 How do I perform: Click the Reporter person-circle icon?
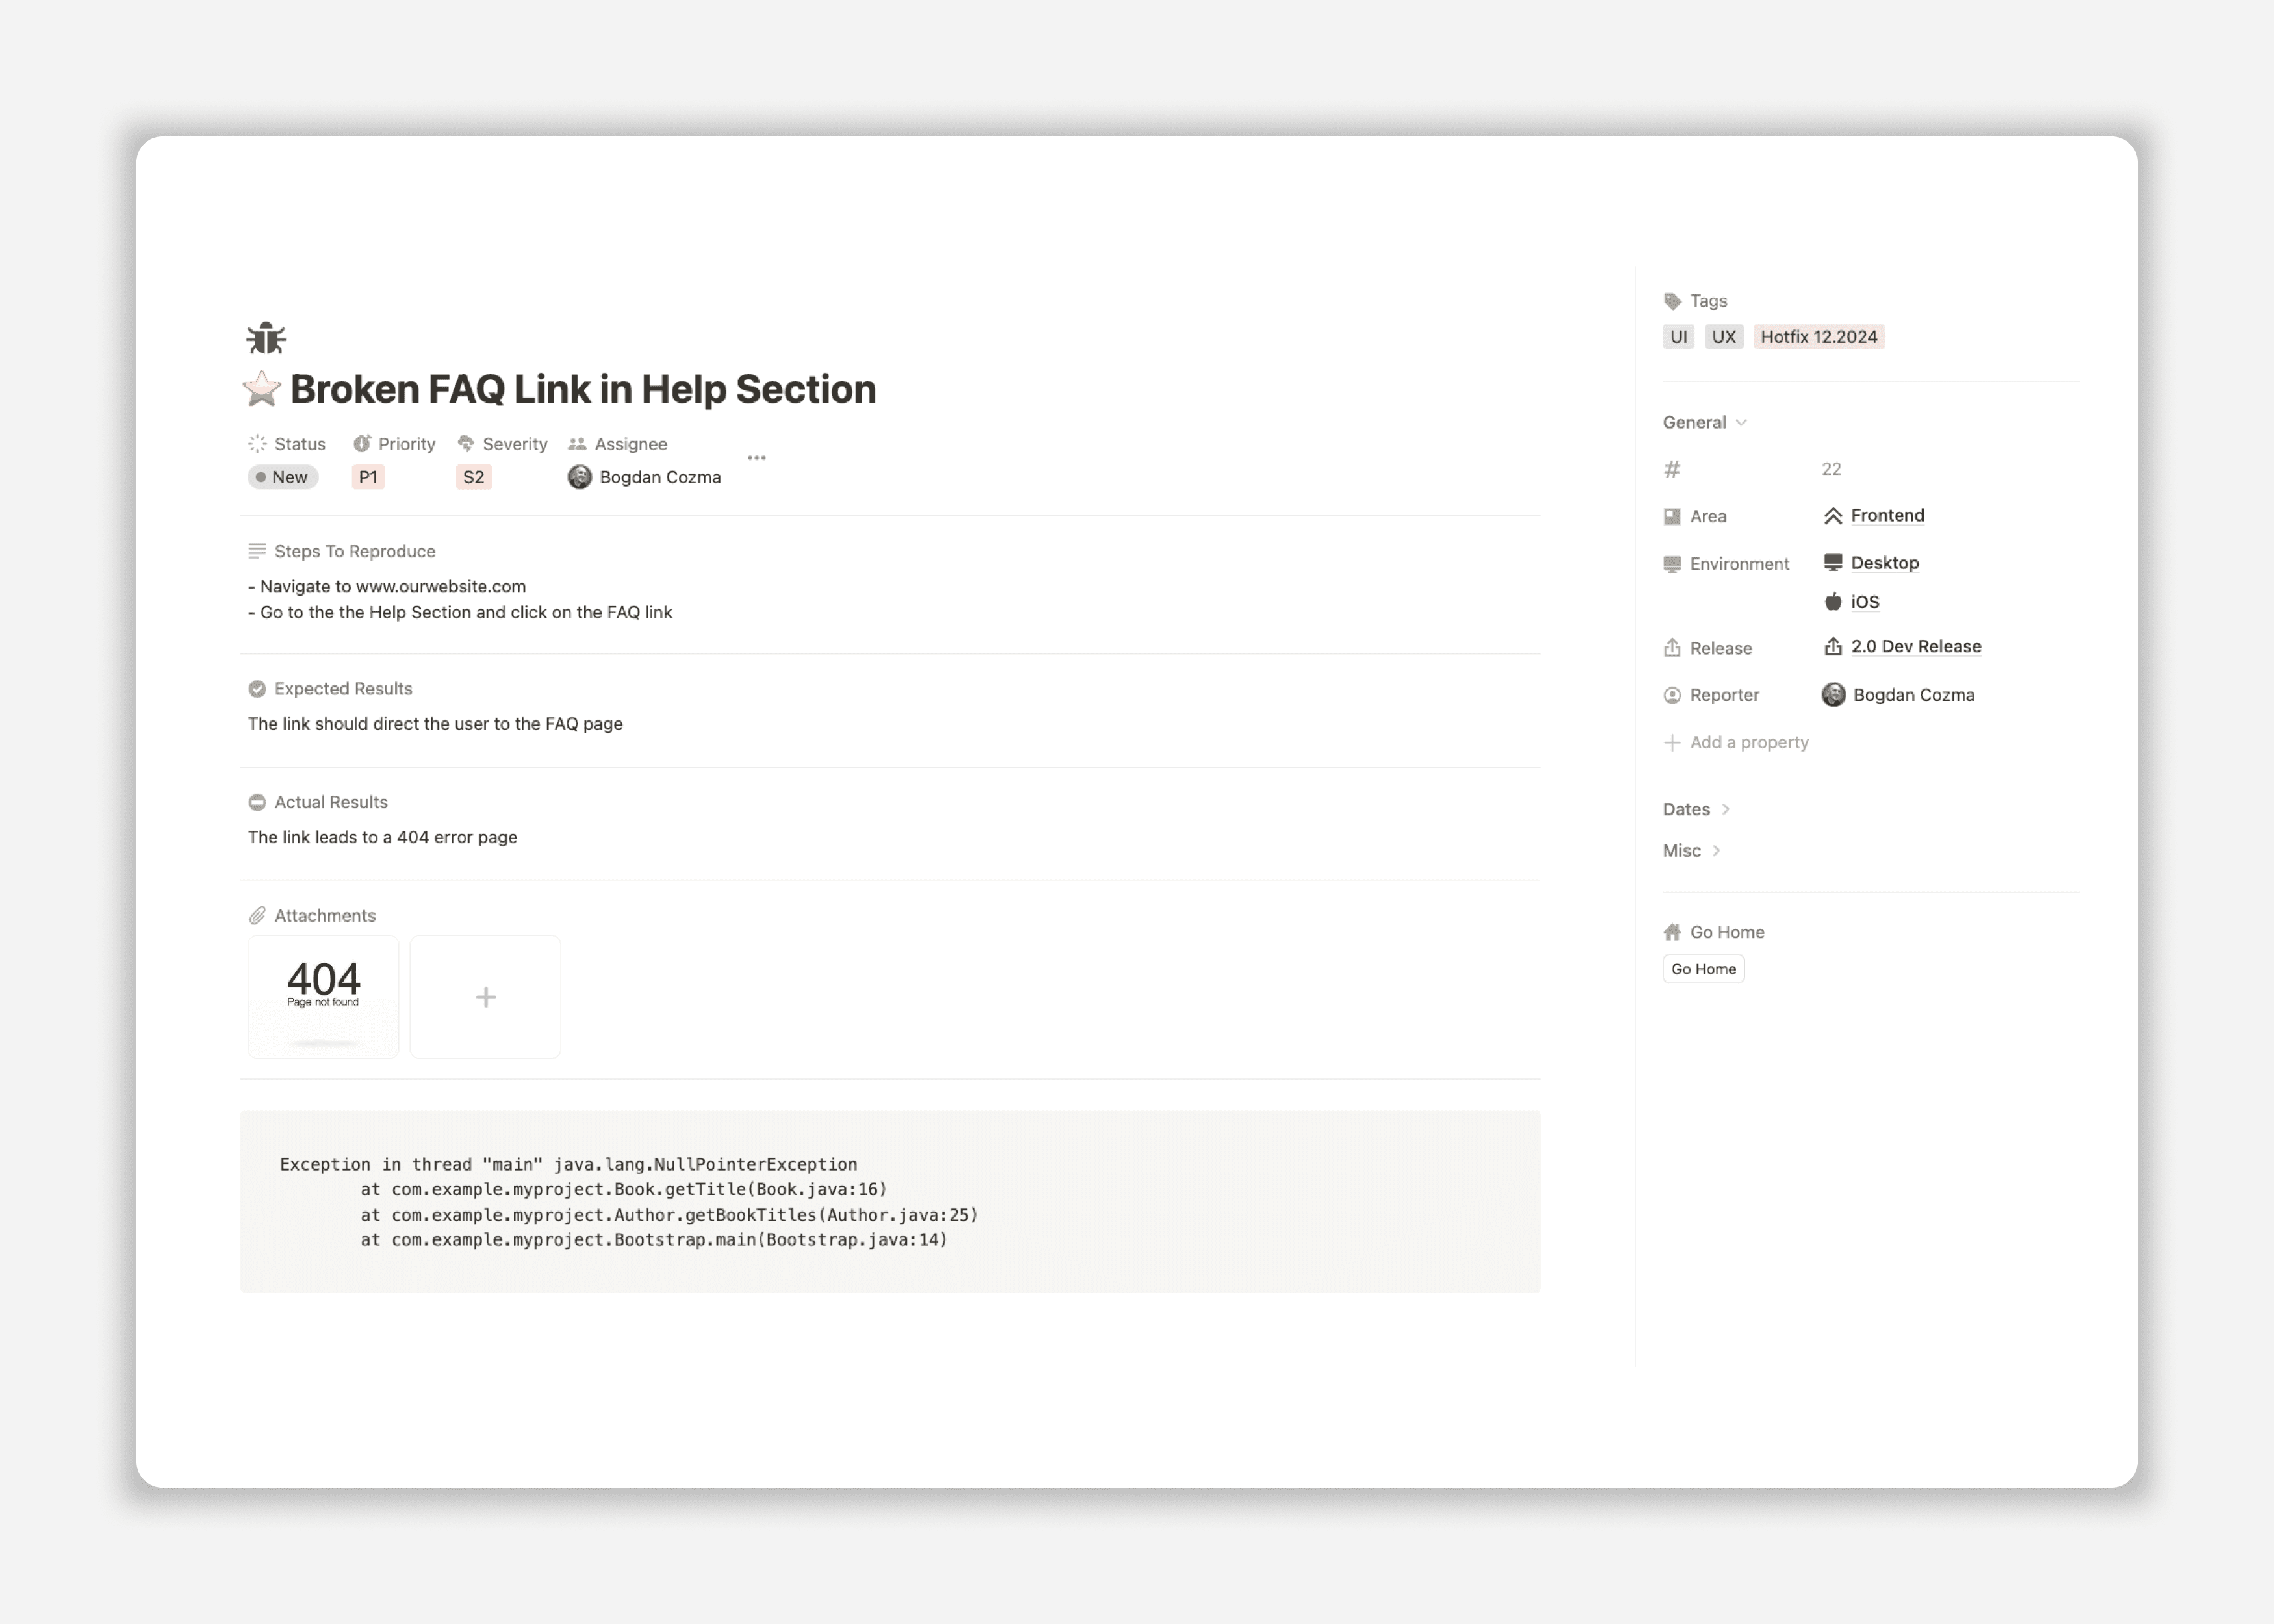pyautogui.click(x=1672, y=695)
